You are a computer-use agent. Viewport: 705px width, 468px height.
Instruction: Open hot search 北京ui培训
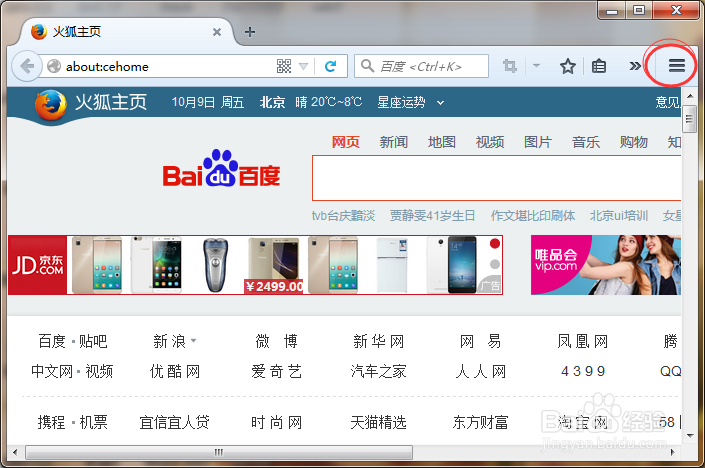pyautogui.click(x=619, y=216)
